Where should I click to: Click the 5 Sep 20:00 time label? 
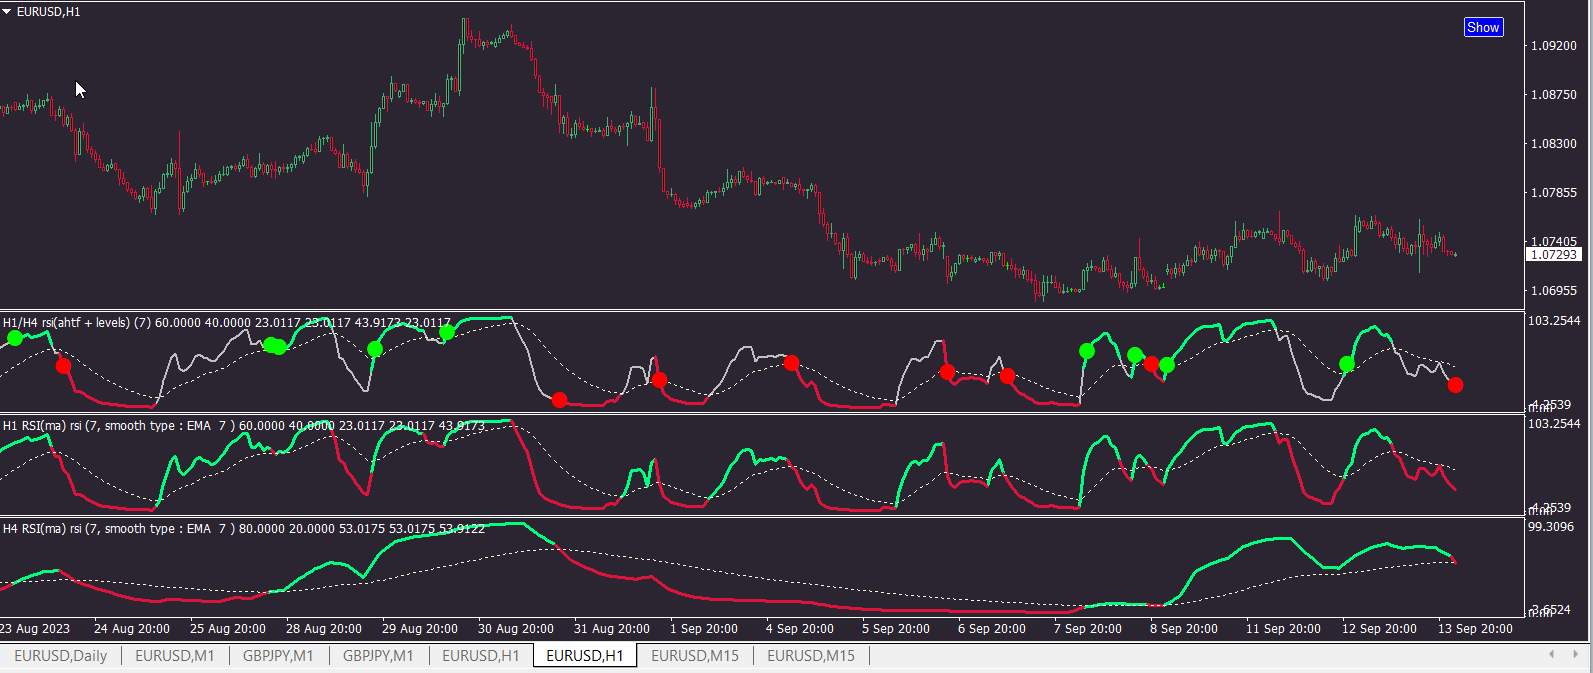896,629
